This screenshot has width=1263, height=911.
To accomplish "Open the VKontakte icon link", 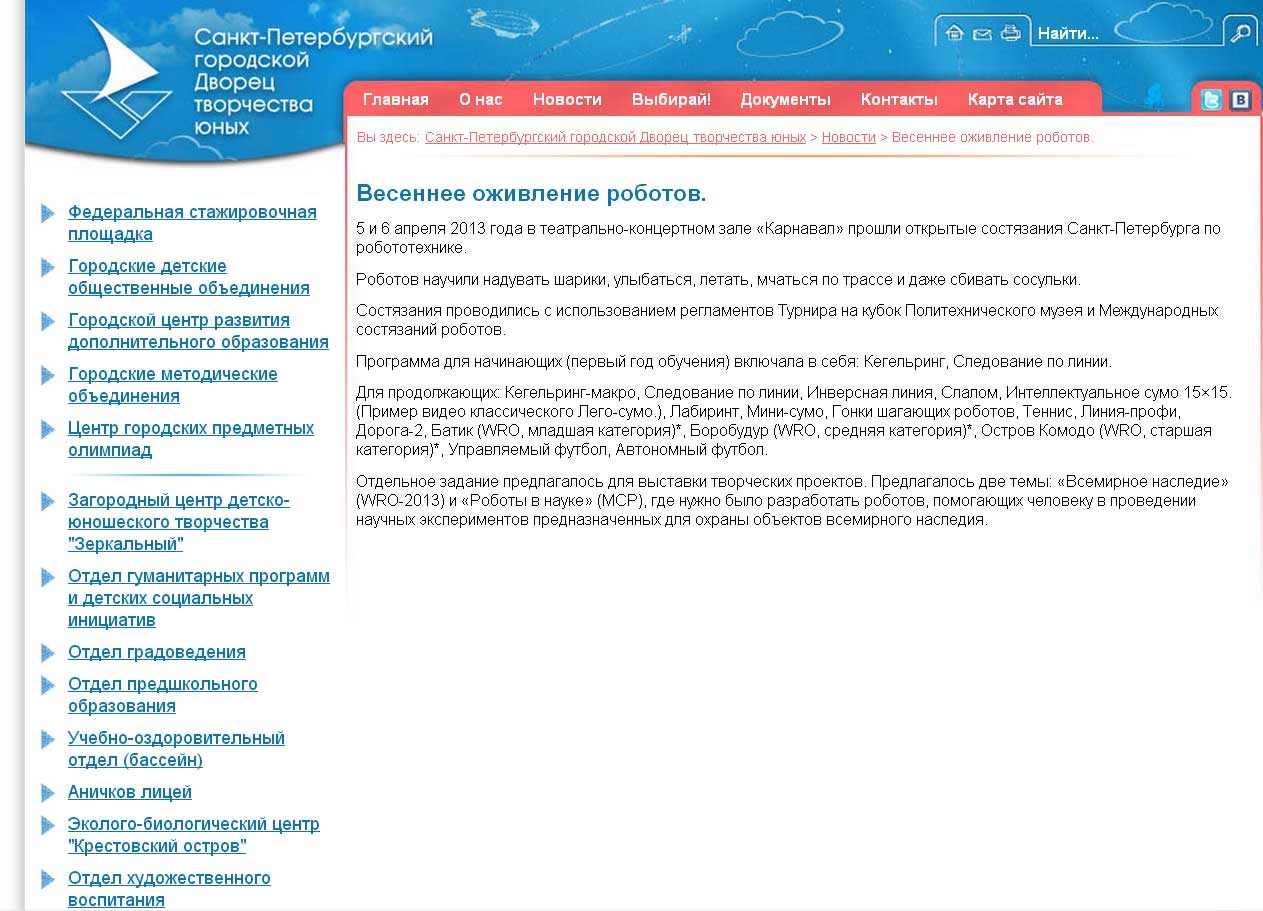I will 1240,100.
